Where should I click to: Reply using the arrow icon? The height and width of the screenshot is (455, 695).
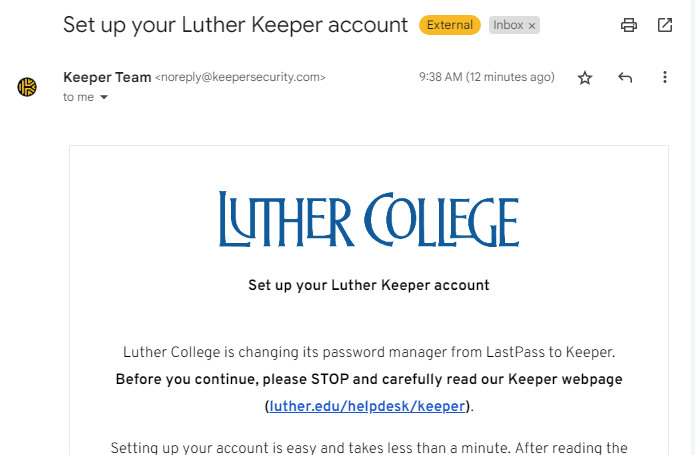tap(625, 78)
